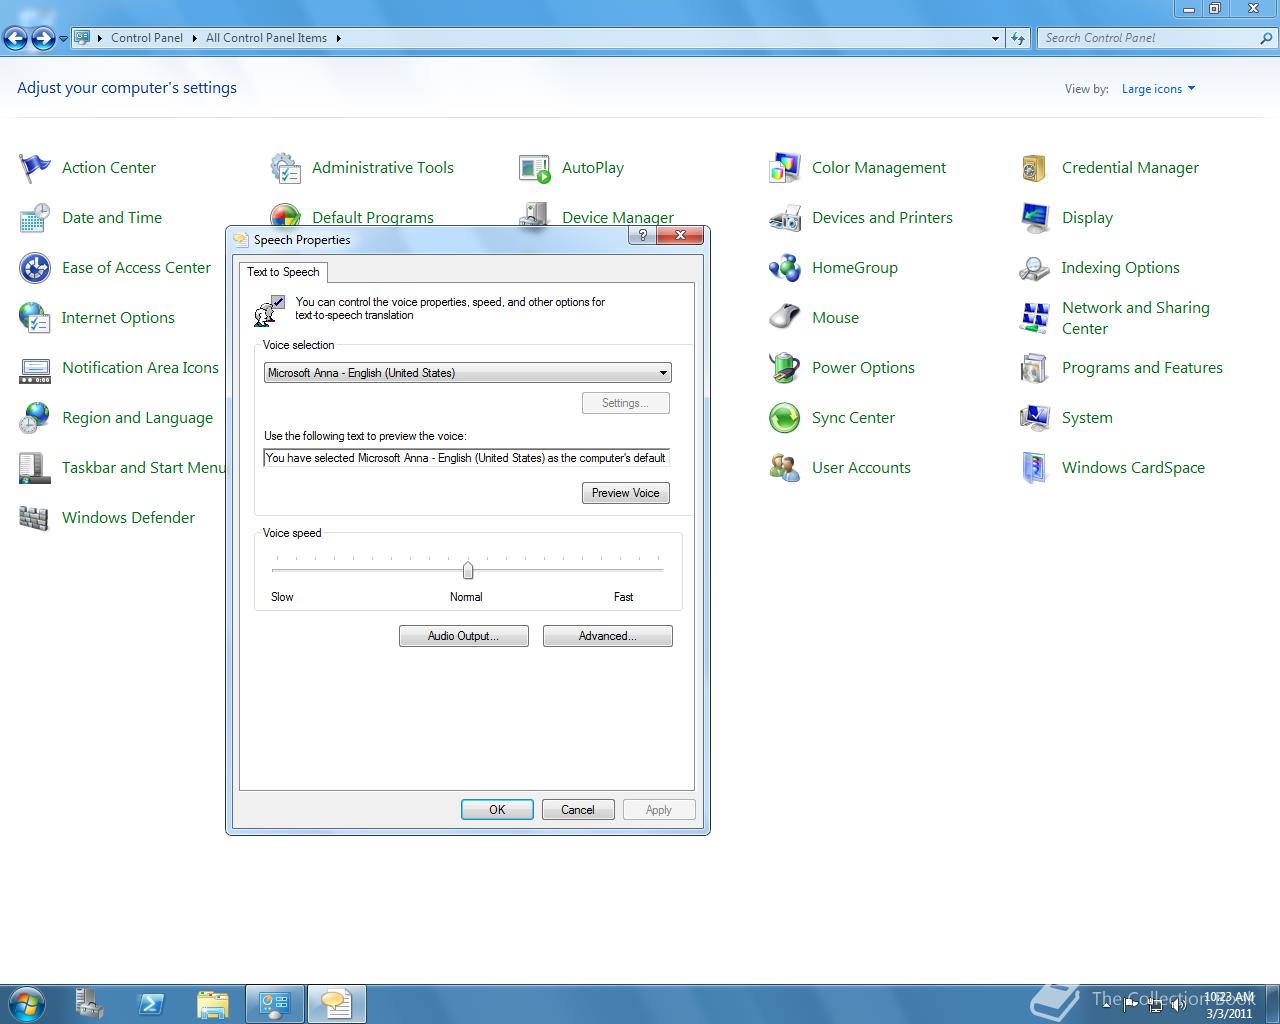The width and height of the screenshot is (1280, 1024).
Task: Open the Network and Sharing Center icon
Action: coord(1035,318)
